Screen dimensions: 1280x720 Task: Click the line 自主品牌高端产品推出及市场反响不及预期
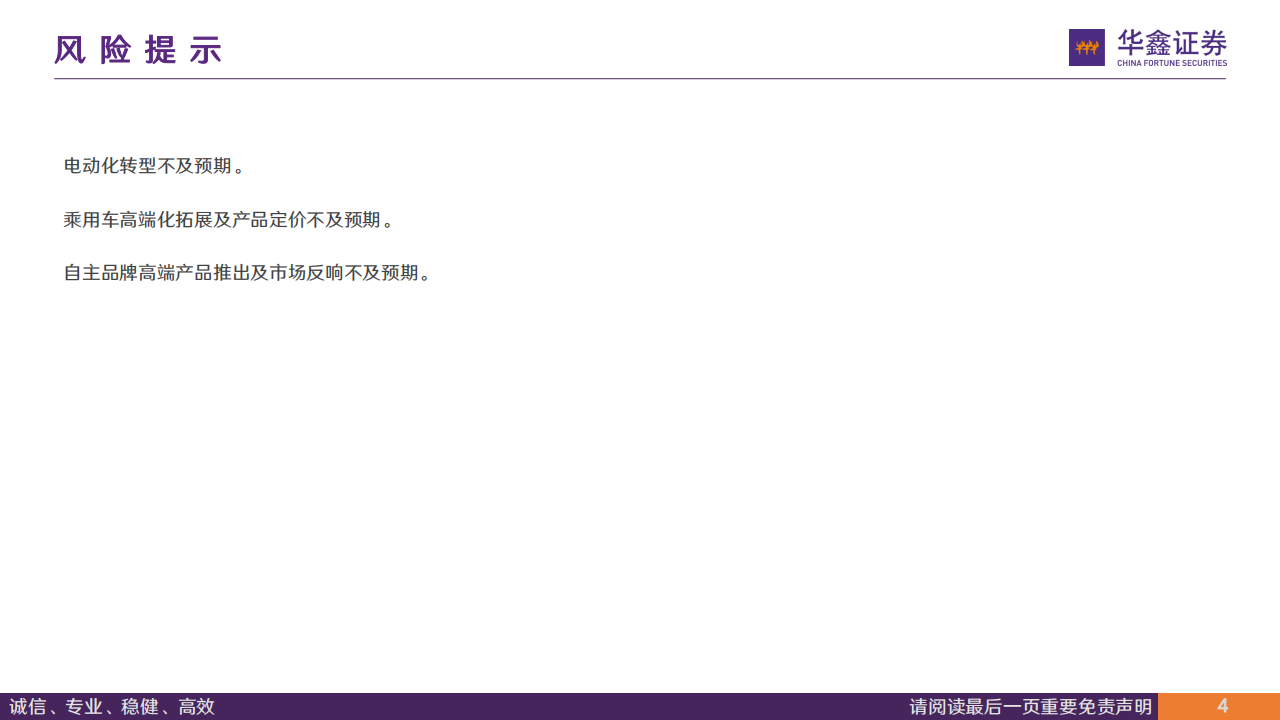point(248,272)
